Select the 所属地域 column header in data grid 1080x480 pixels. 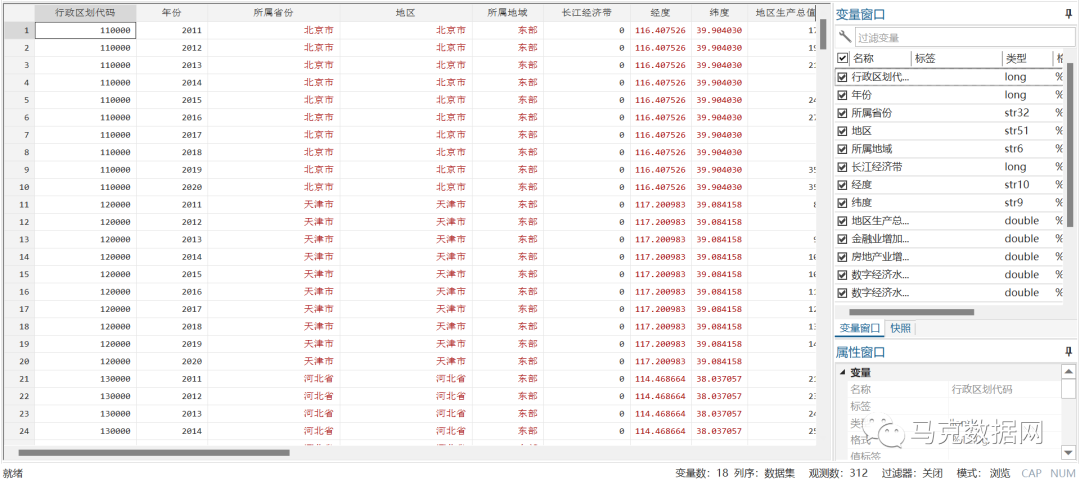(x=508, y=12)
